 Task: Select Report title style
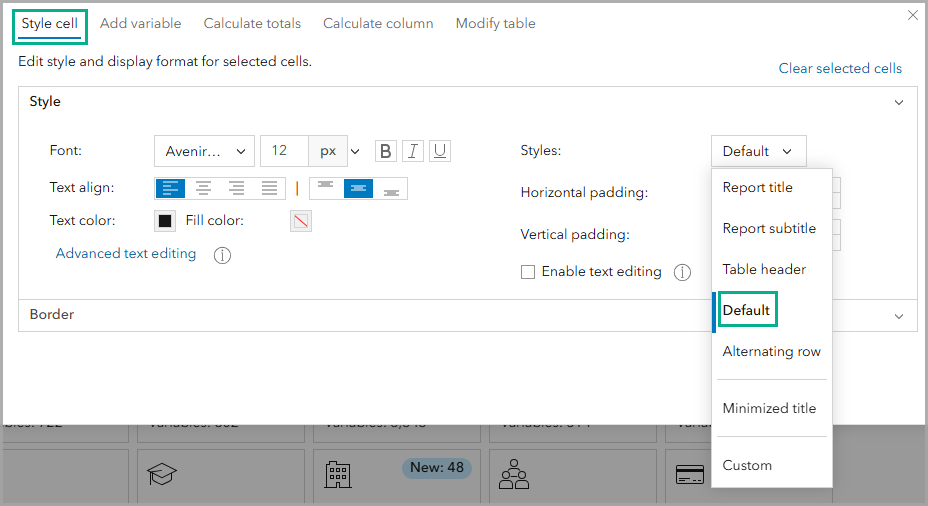772,188
